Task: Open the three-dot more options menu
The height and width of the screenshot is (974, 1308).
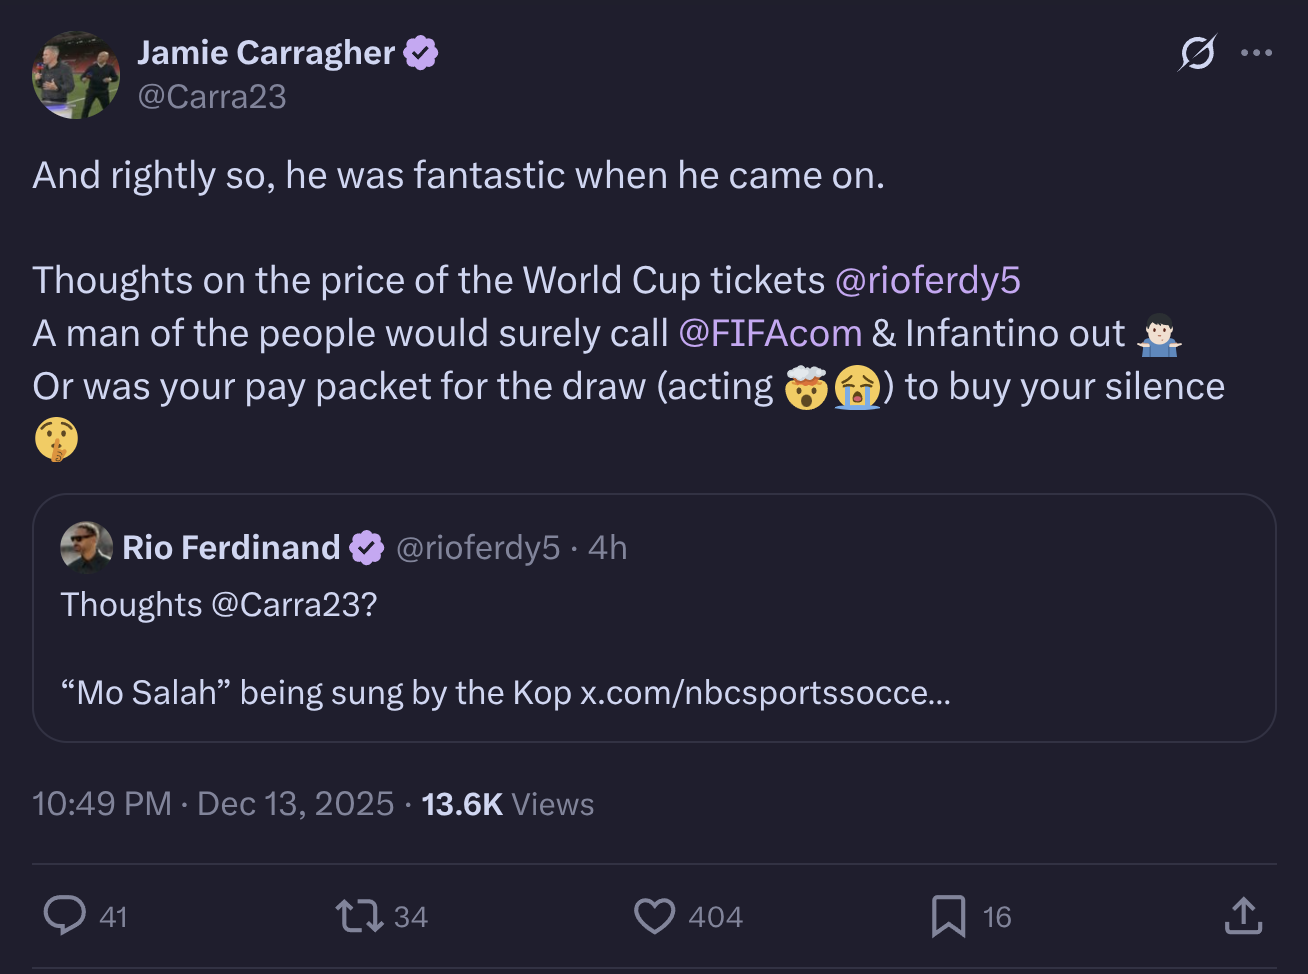Action: click(x=1256, y=53)
